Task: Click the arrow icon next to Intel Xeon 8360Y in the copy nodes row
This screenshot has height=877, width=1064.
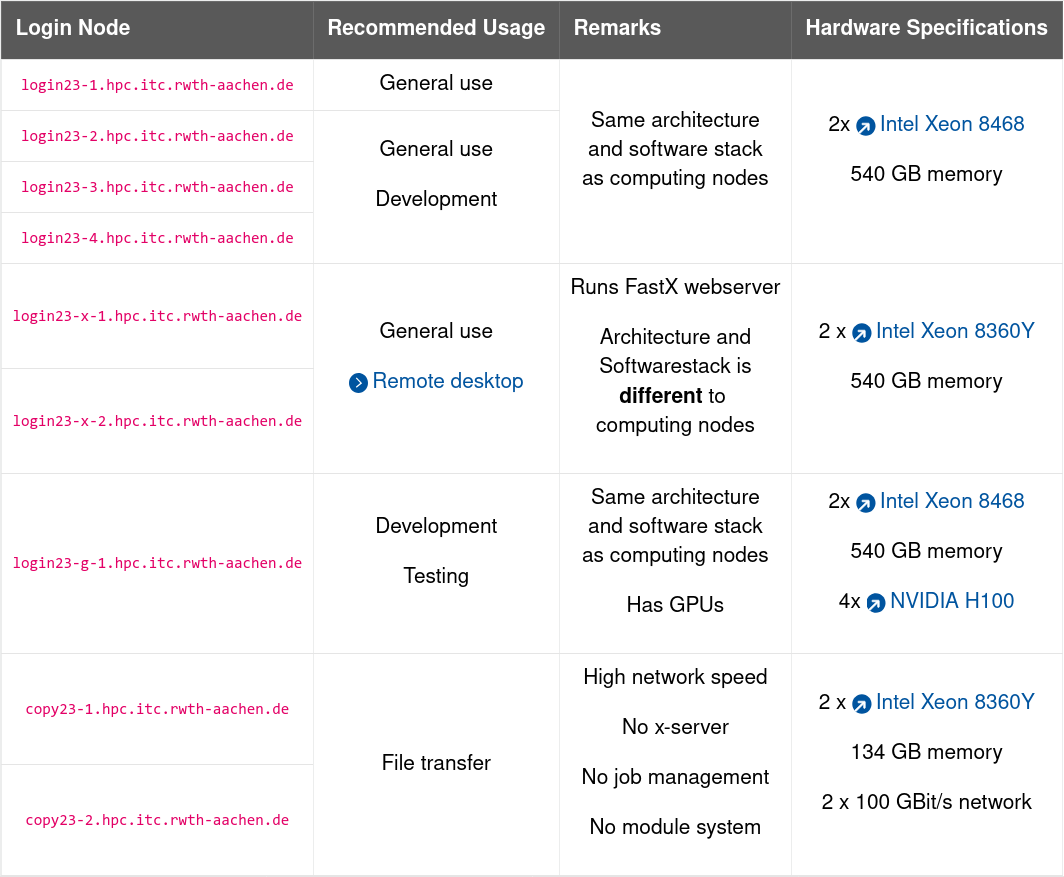Action: pos(862,702)
